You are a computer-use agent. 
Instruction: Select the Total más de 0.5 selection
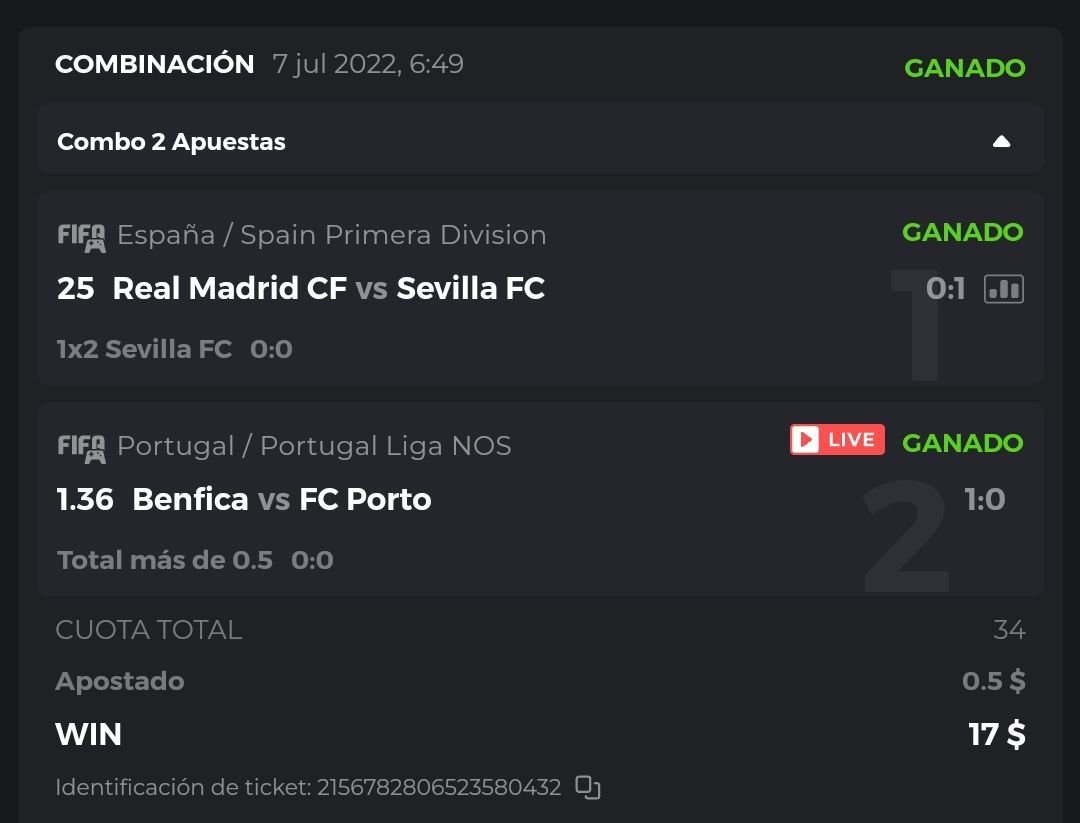[x=165, y=560]
